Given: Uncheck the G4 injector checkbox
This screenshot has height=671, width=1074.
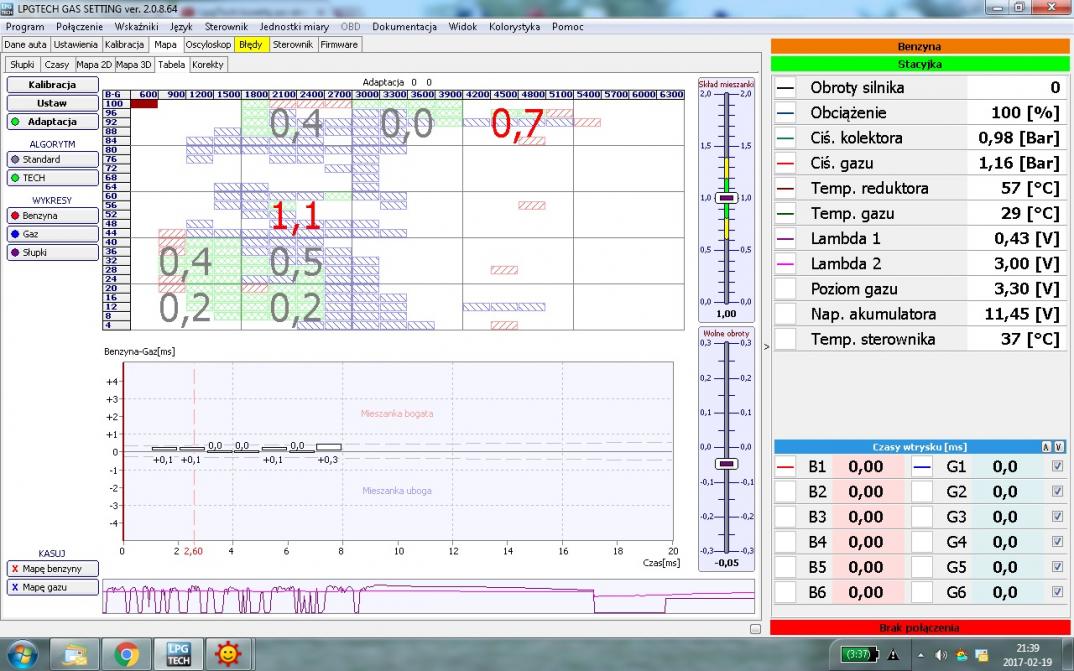Looking at the screenshot, I should point(1058,542).
